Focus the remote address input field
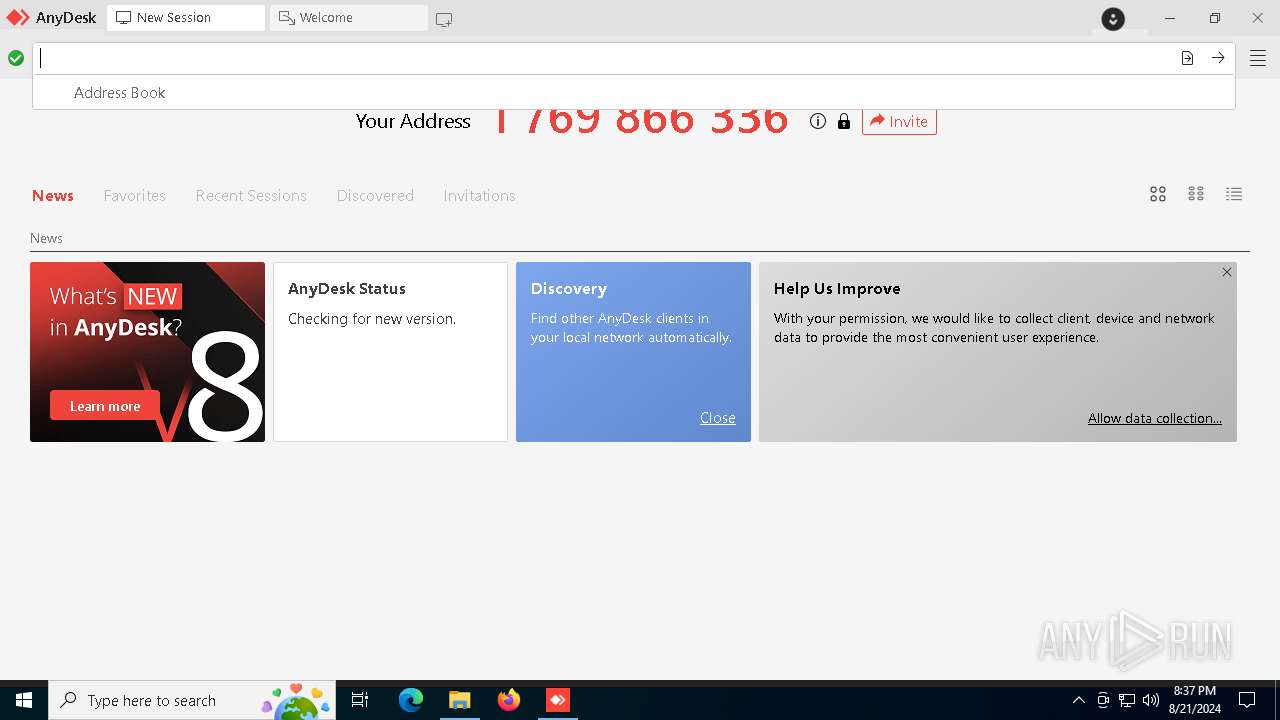The height and width of the screenshot is (720, 1280). click(605, 58)
